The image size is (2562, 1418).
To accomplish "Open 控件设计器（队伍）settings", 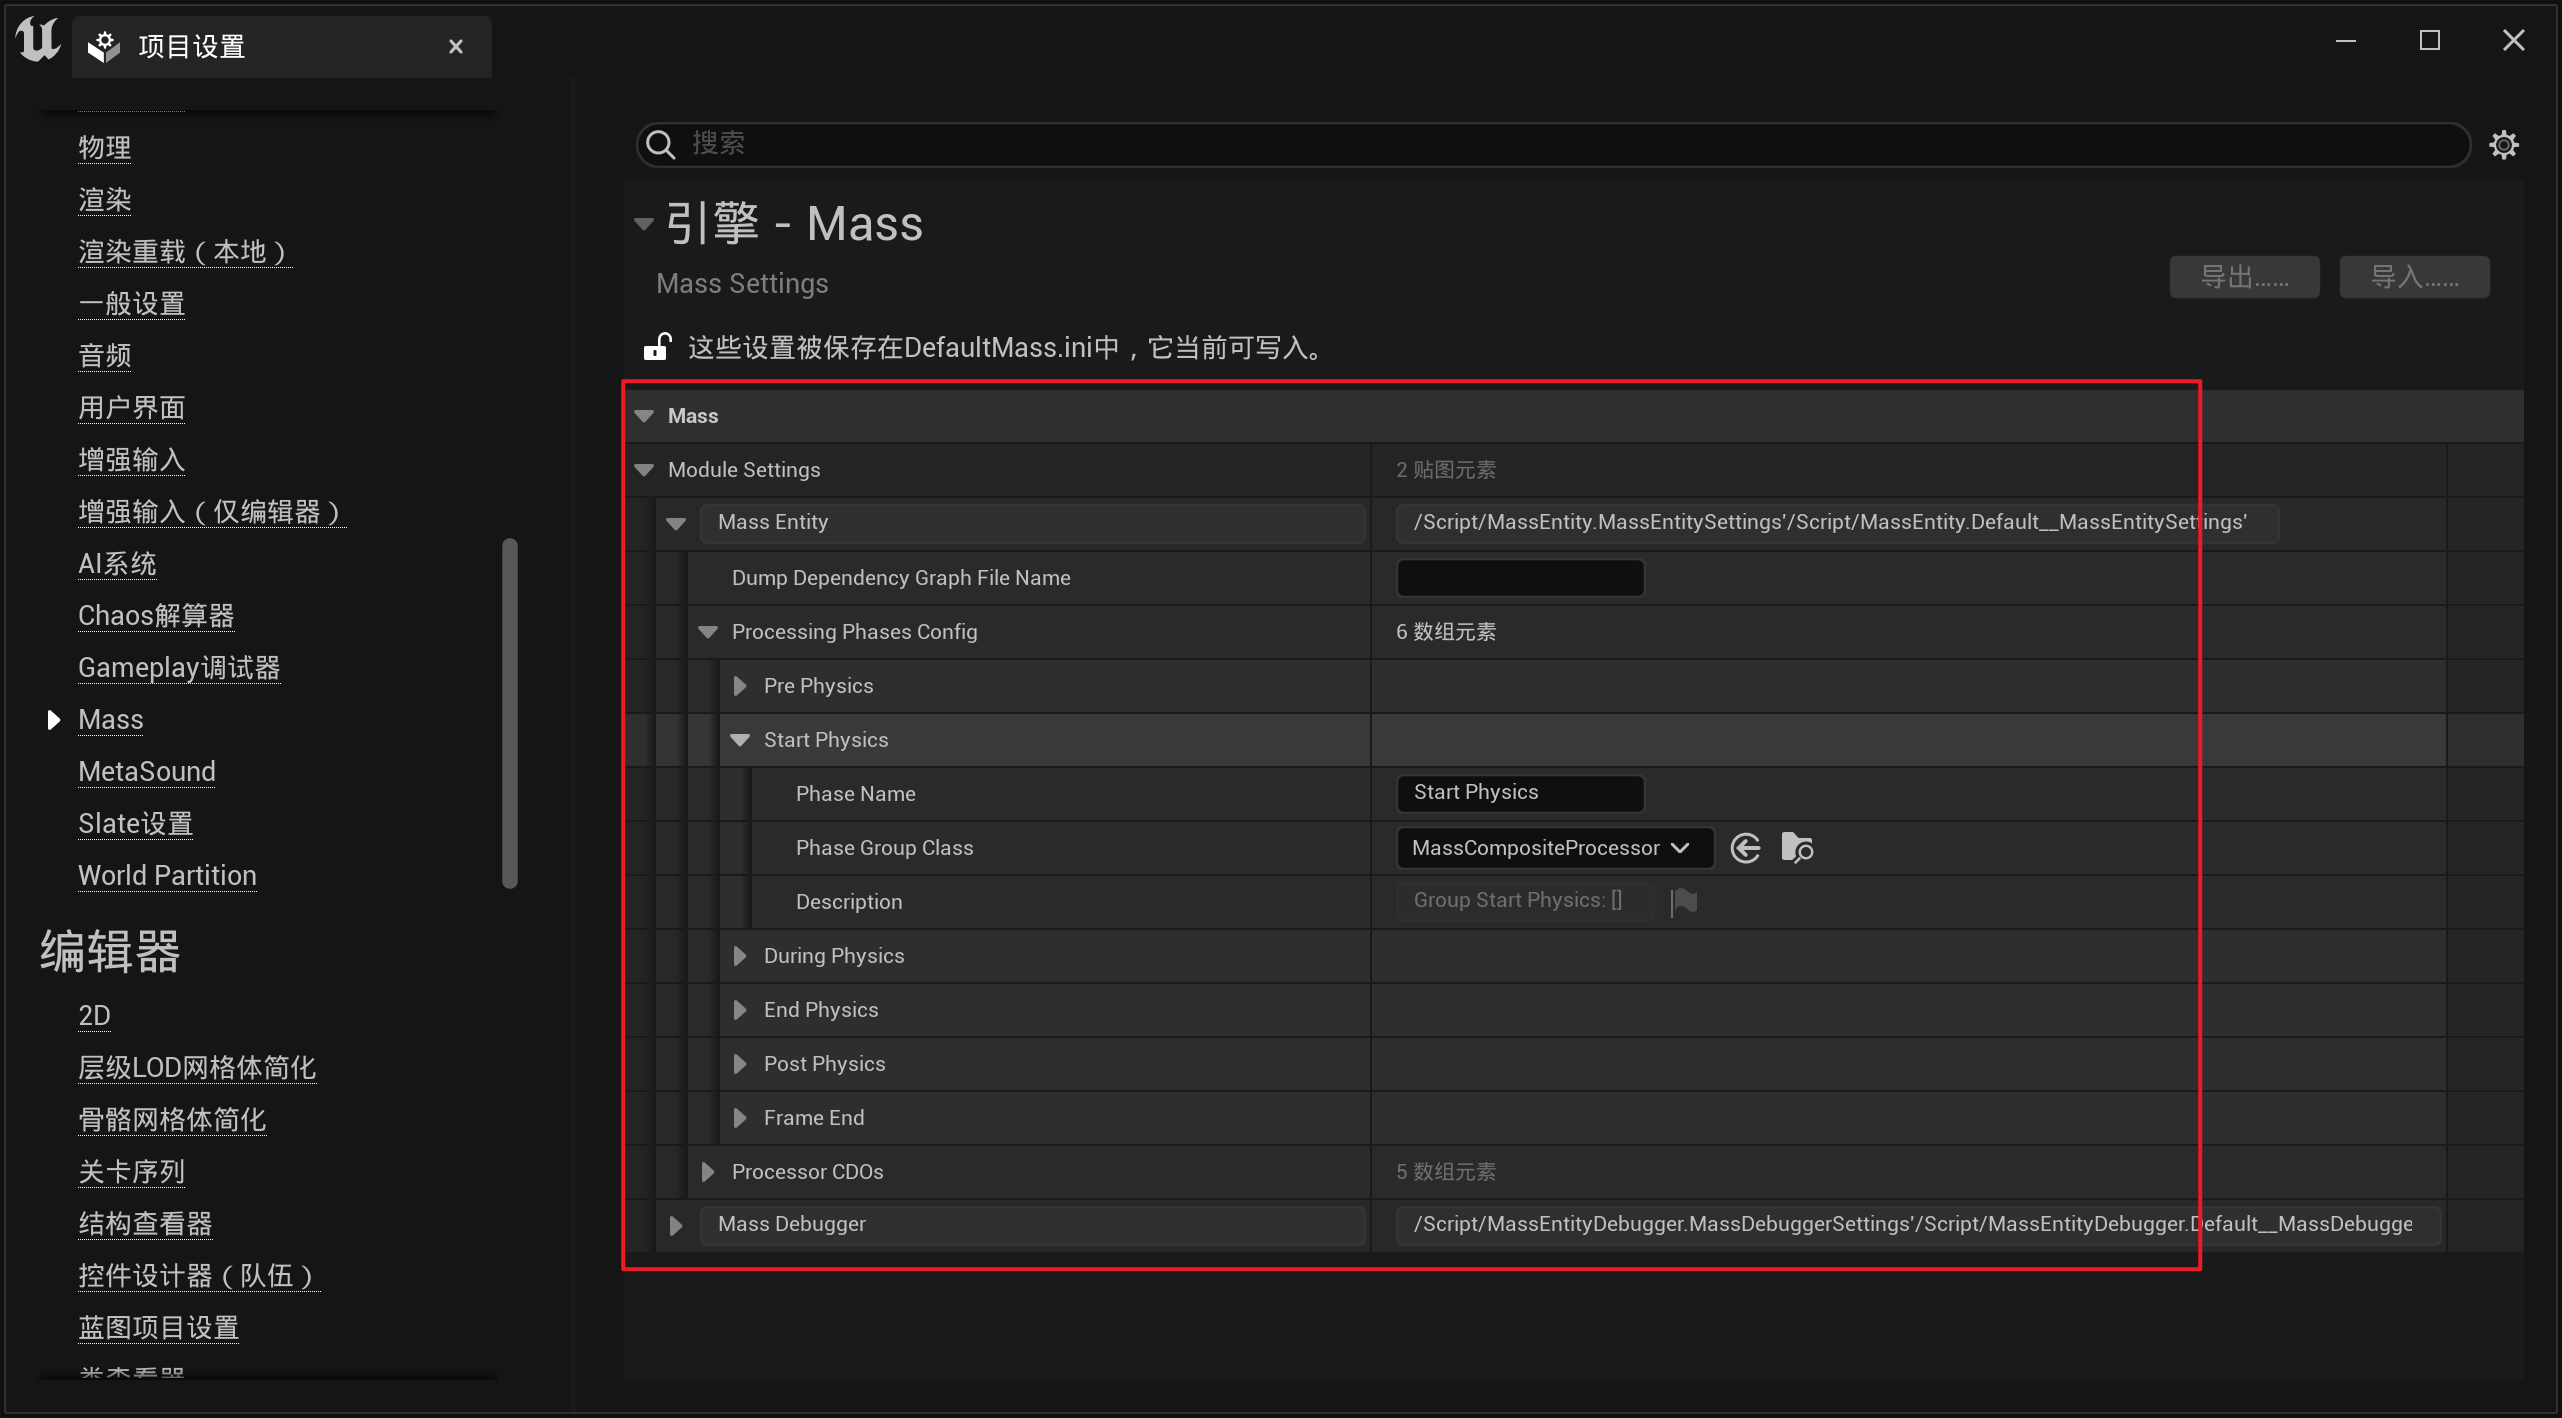I will [x=199, y=1276].
